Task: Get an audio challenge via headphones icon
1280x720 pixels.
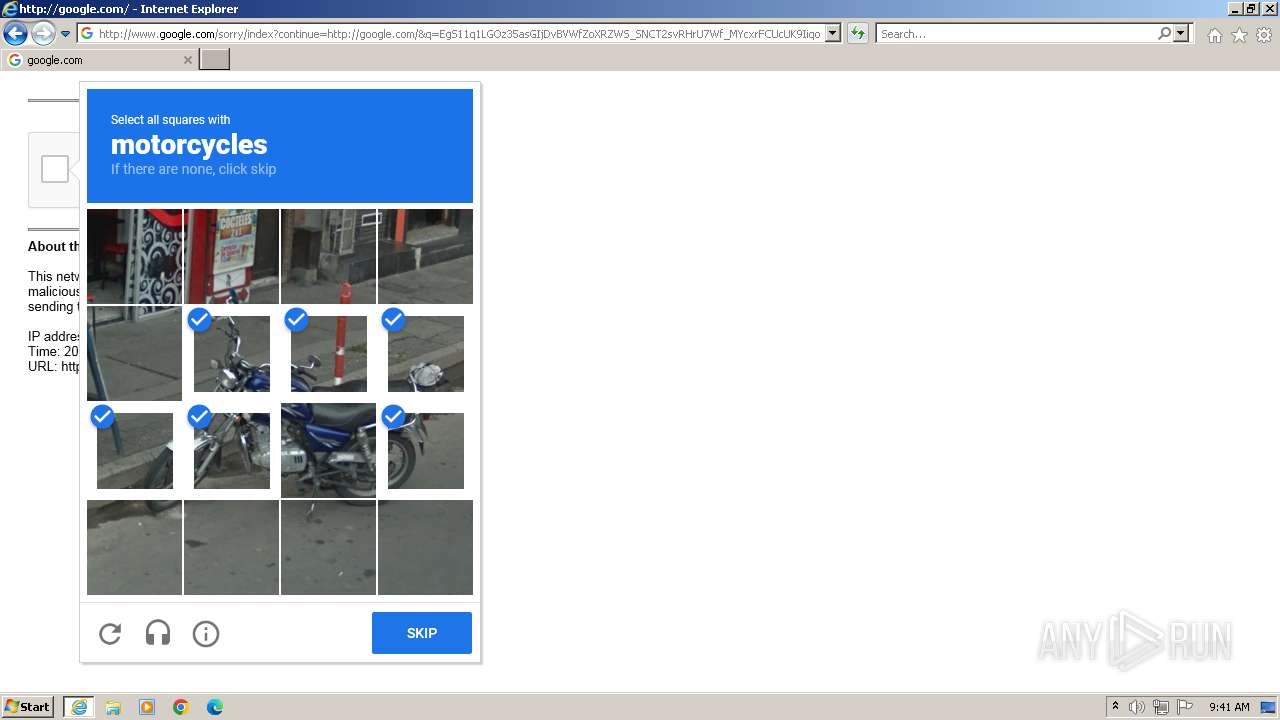Action: point(158,634)
